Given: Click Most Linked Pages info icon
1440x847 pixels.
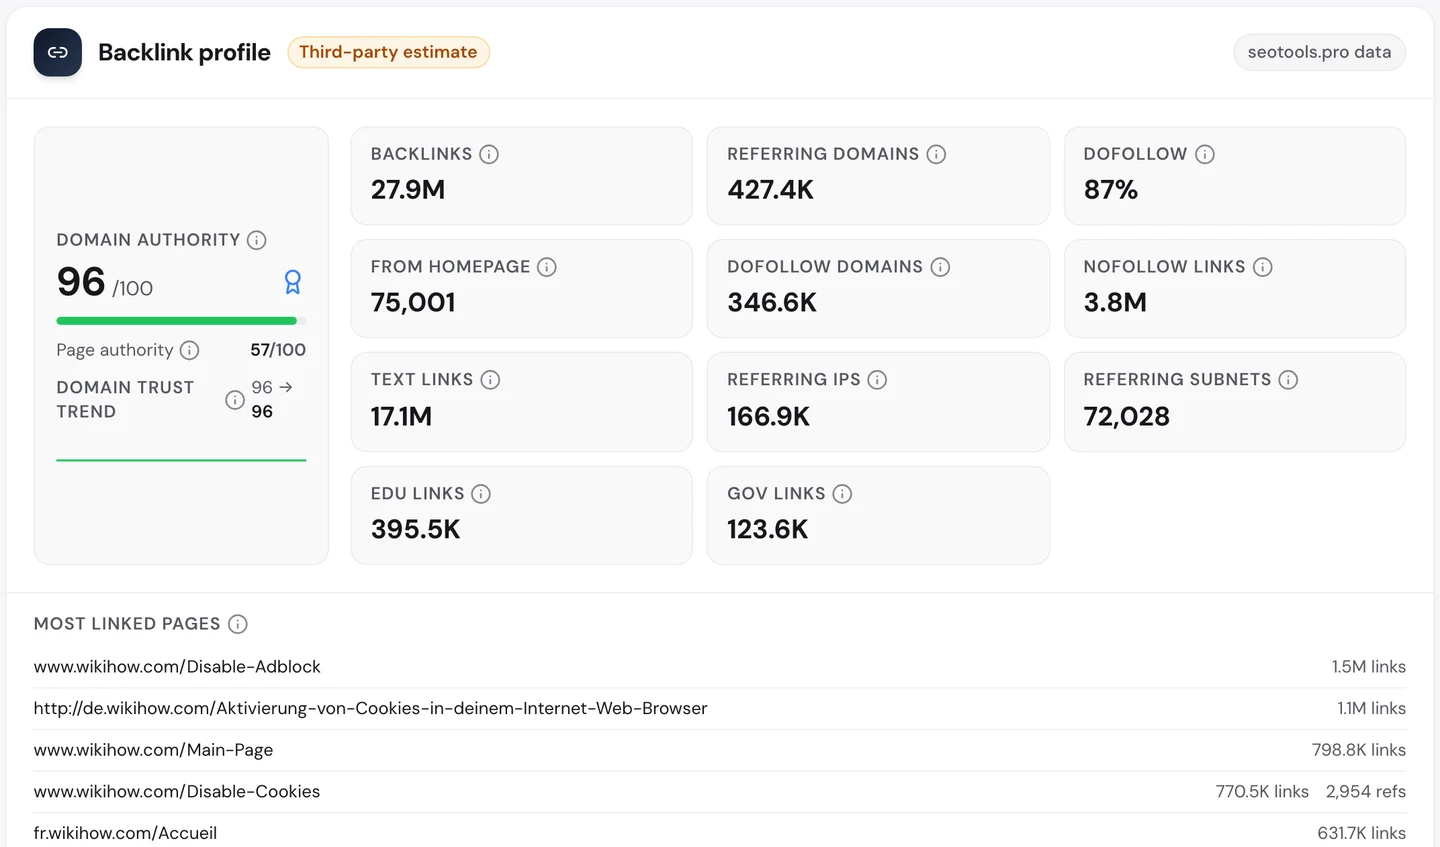Looking at the screenshot, I should (237, 624).
